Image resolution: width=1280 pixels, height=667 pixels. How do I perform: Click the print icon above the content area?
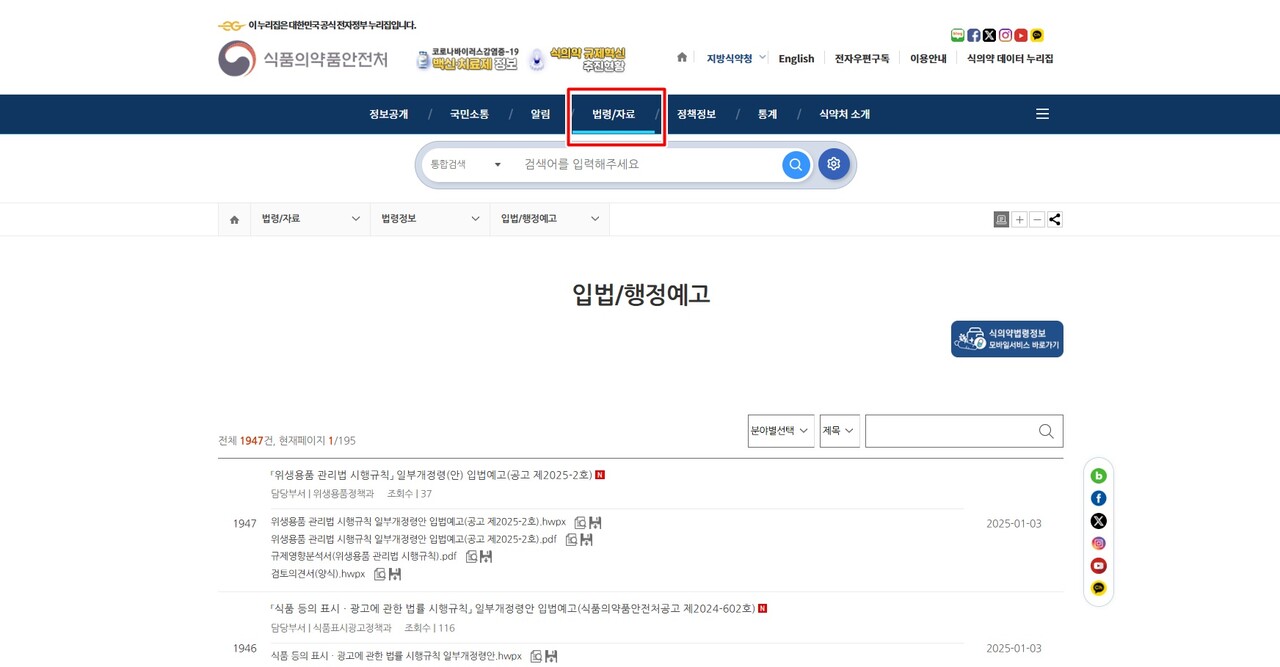point(1001,219)
